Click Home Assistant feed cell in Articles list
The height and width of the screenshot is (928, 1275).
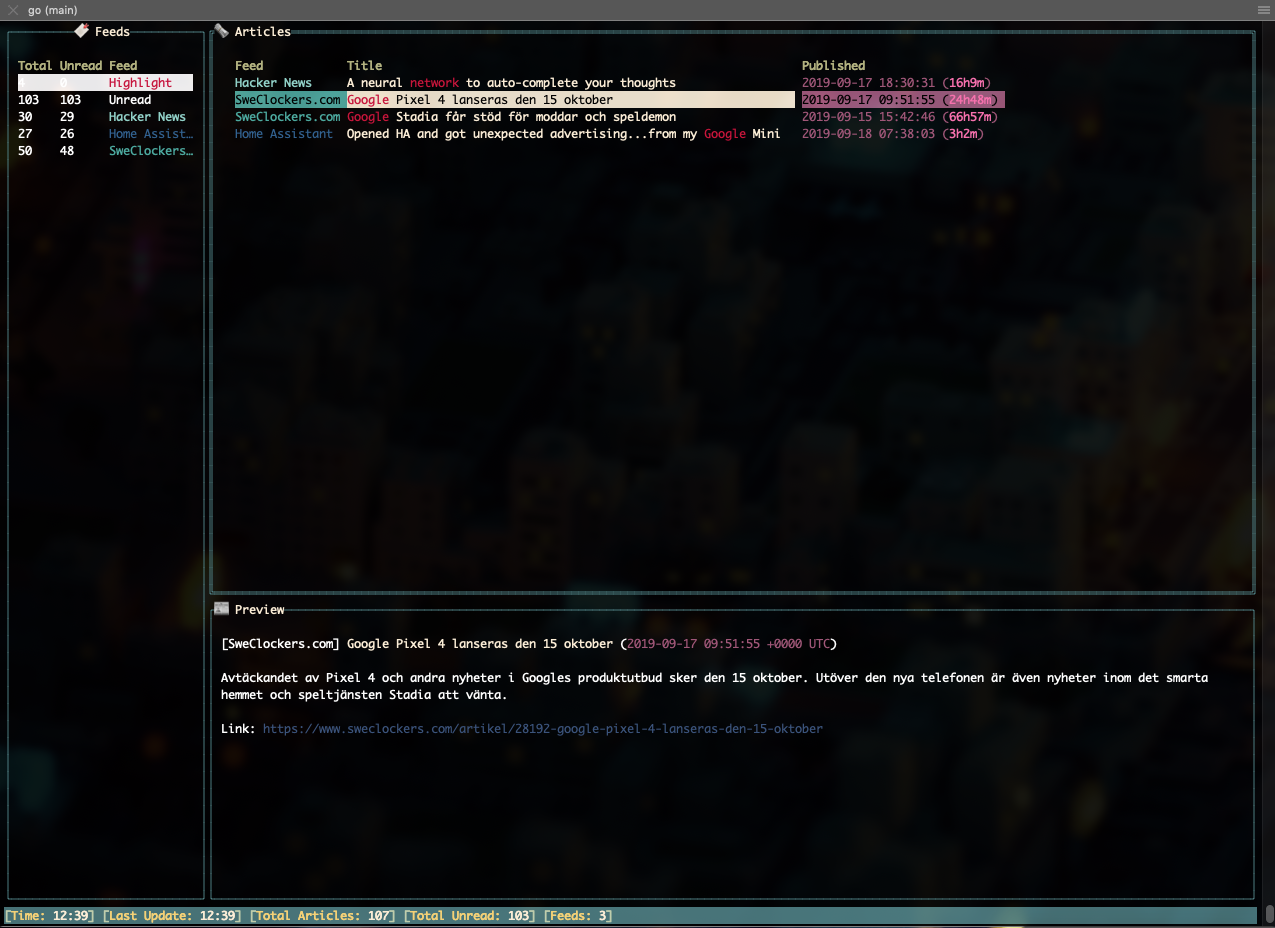283,134
